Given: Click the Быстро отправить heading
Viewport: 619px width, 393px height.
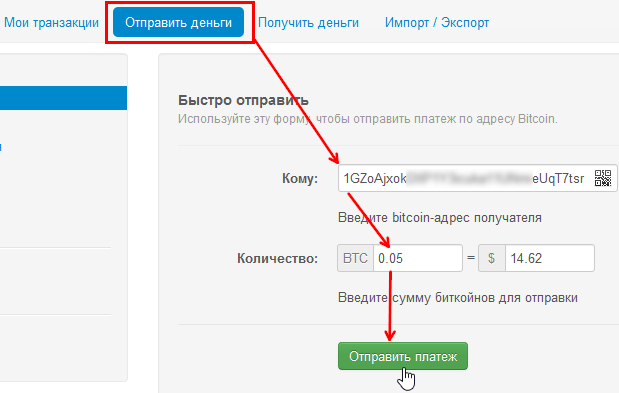Looking at the screenshot, I should click(x=244, y=100).
